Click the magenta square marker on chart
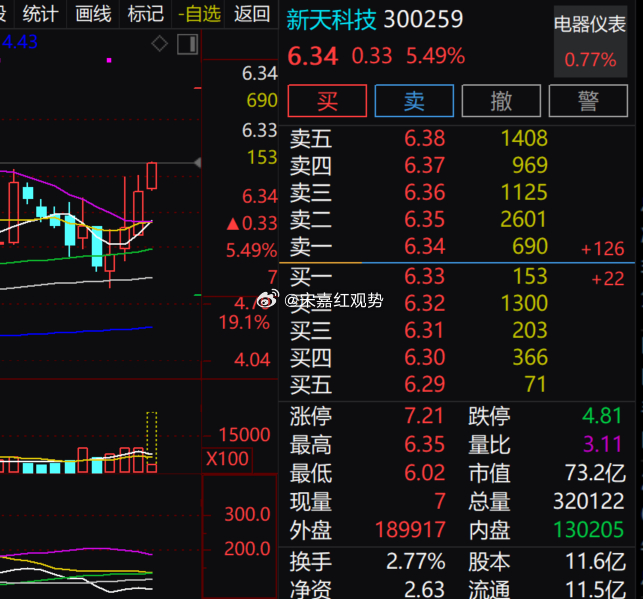This screenshot has height=599, width=643. tap(109, 60)
